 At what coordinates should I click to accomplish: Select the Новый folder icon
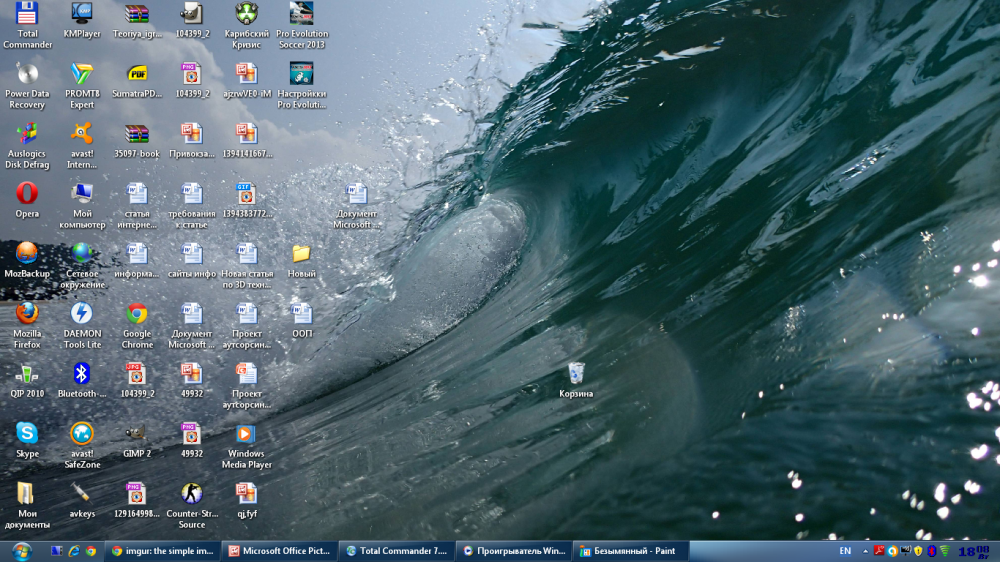[x=302, y=260]
